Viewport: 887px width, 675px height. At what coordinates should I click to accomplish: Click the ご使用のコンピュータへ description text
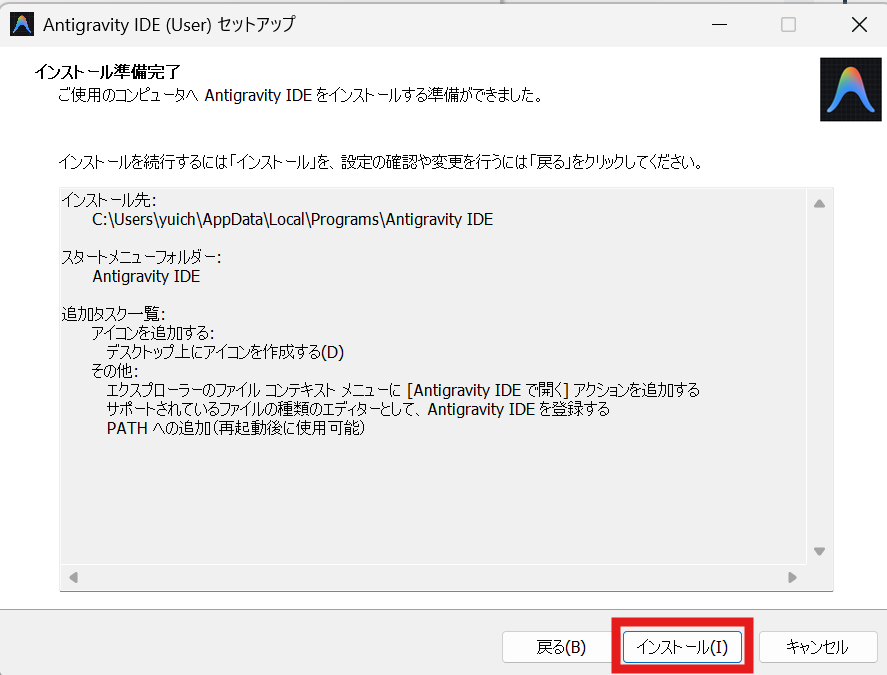pos(300,95)
